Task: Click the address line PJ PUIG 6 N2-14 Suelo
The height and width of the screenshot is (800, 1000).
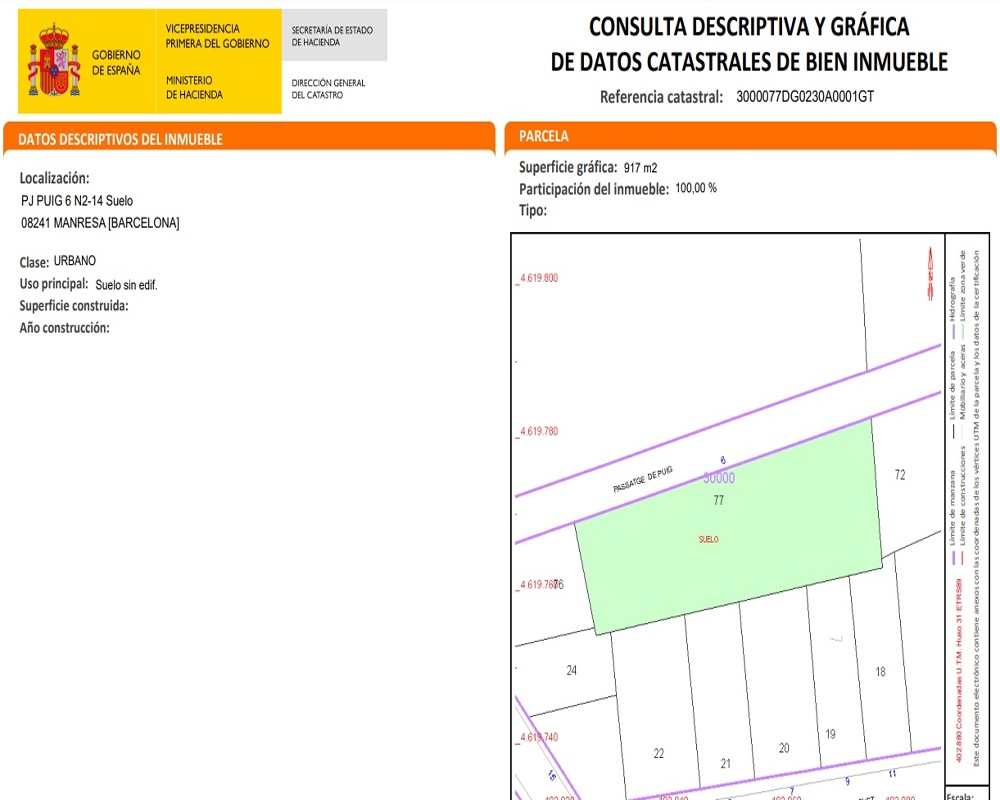Action: [77, 201]
